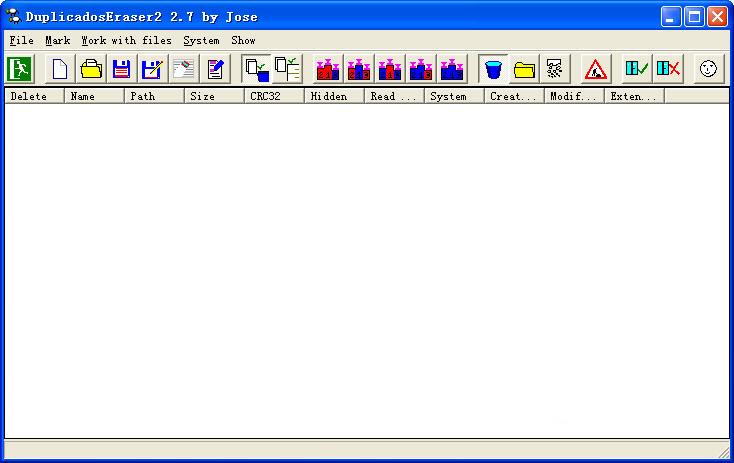734x463 pixels.
Task: Open a saved list with folder icon
Action: coord(91,69)
